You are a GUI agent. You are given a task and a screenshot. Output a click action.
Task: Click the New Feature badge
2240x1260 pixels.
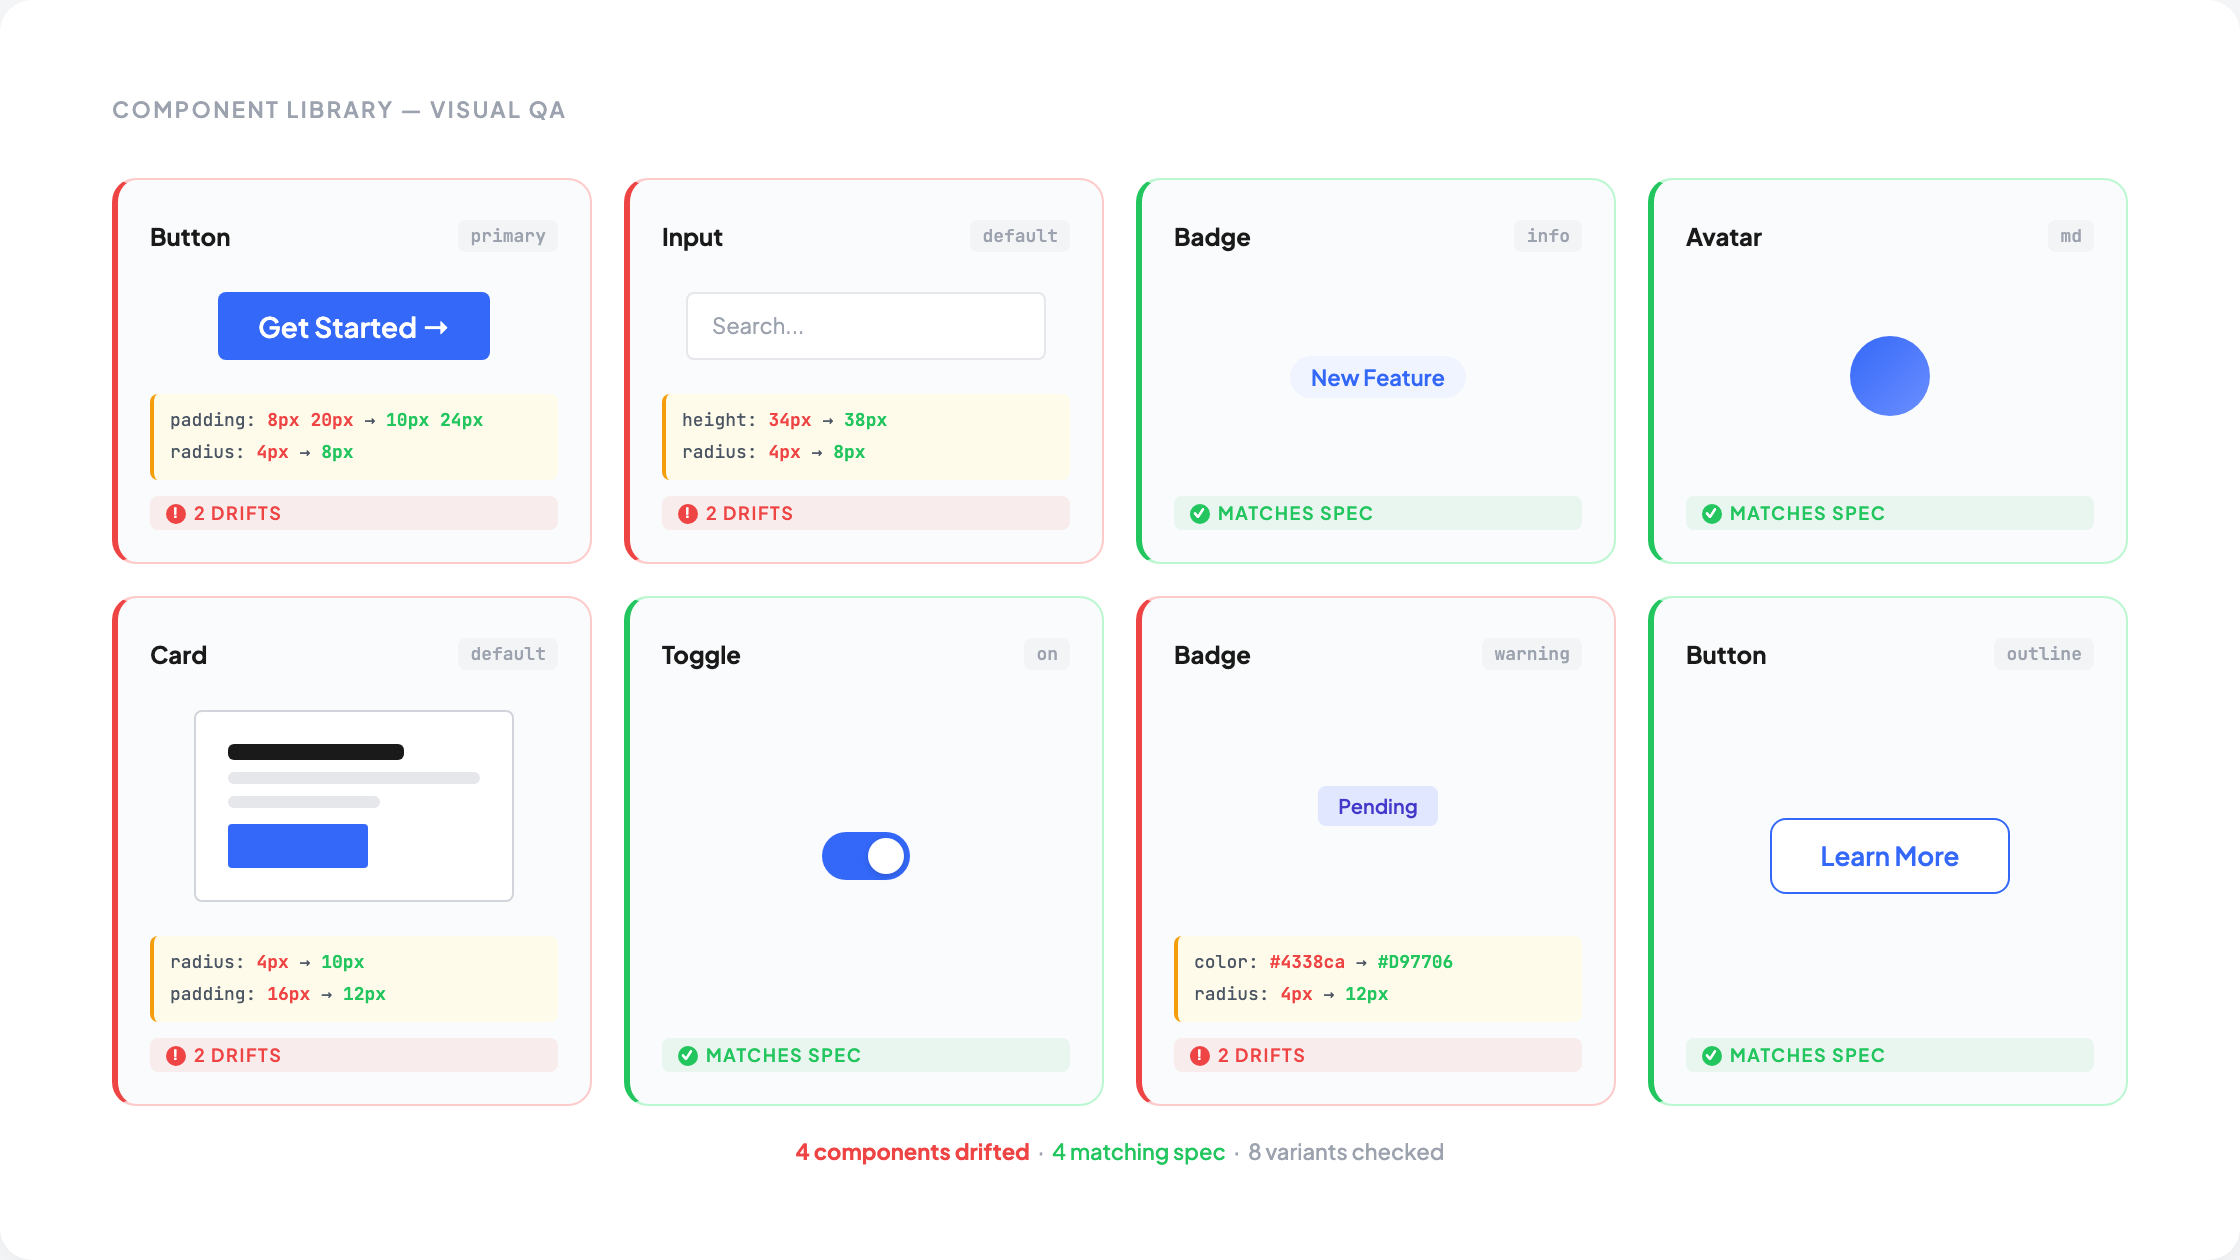1378,378
